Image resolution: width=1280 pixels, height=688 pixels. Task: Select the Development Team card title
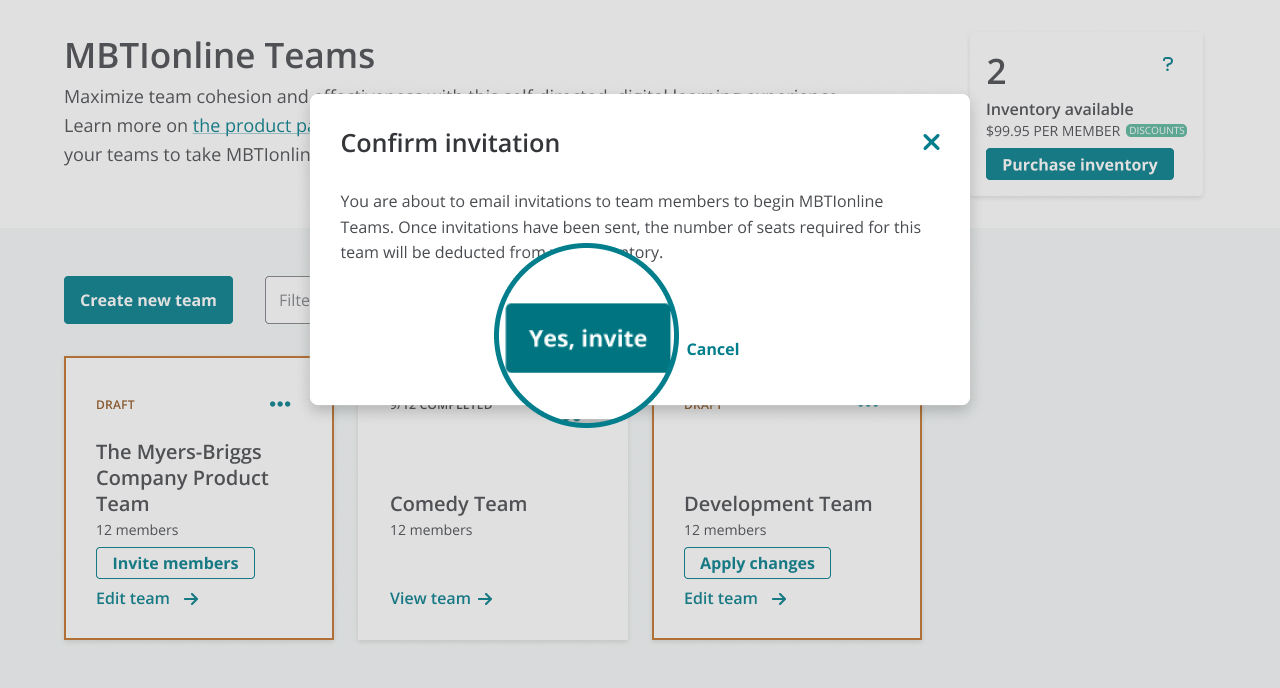tap(778, 504)
